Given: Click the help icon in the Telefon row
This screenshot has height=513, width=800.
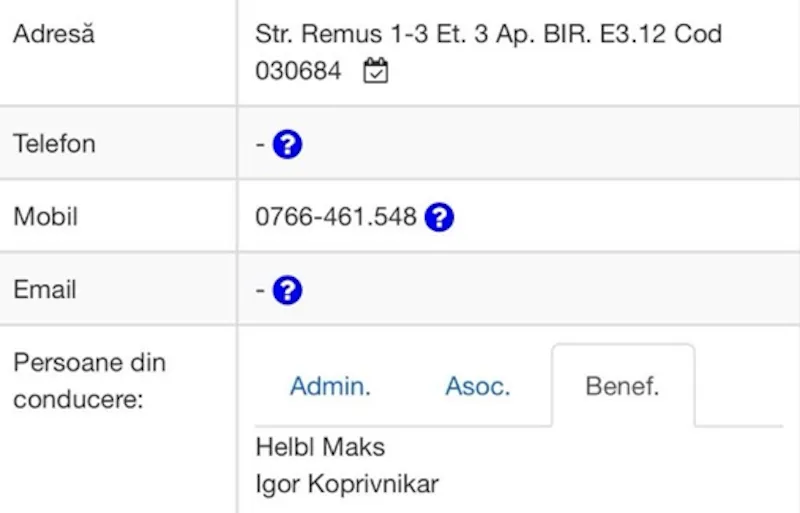Looking at the screenshot, I should pos(287,144).
